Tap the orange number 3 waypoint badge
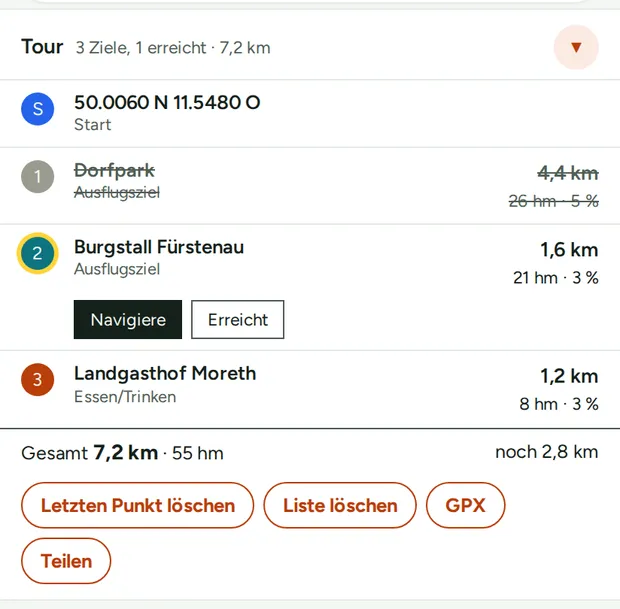 point(38,380)
